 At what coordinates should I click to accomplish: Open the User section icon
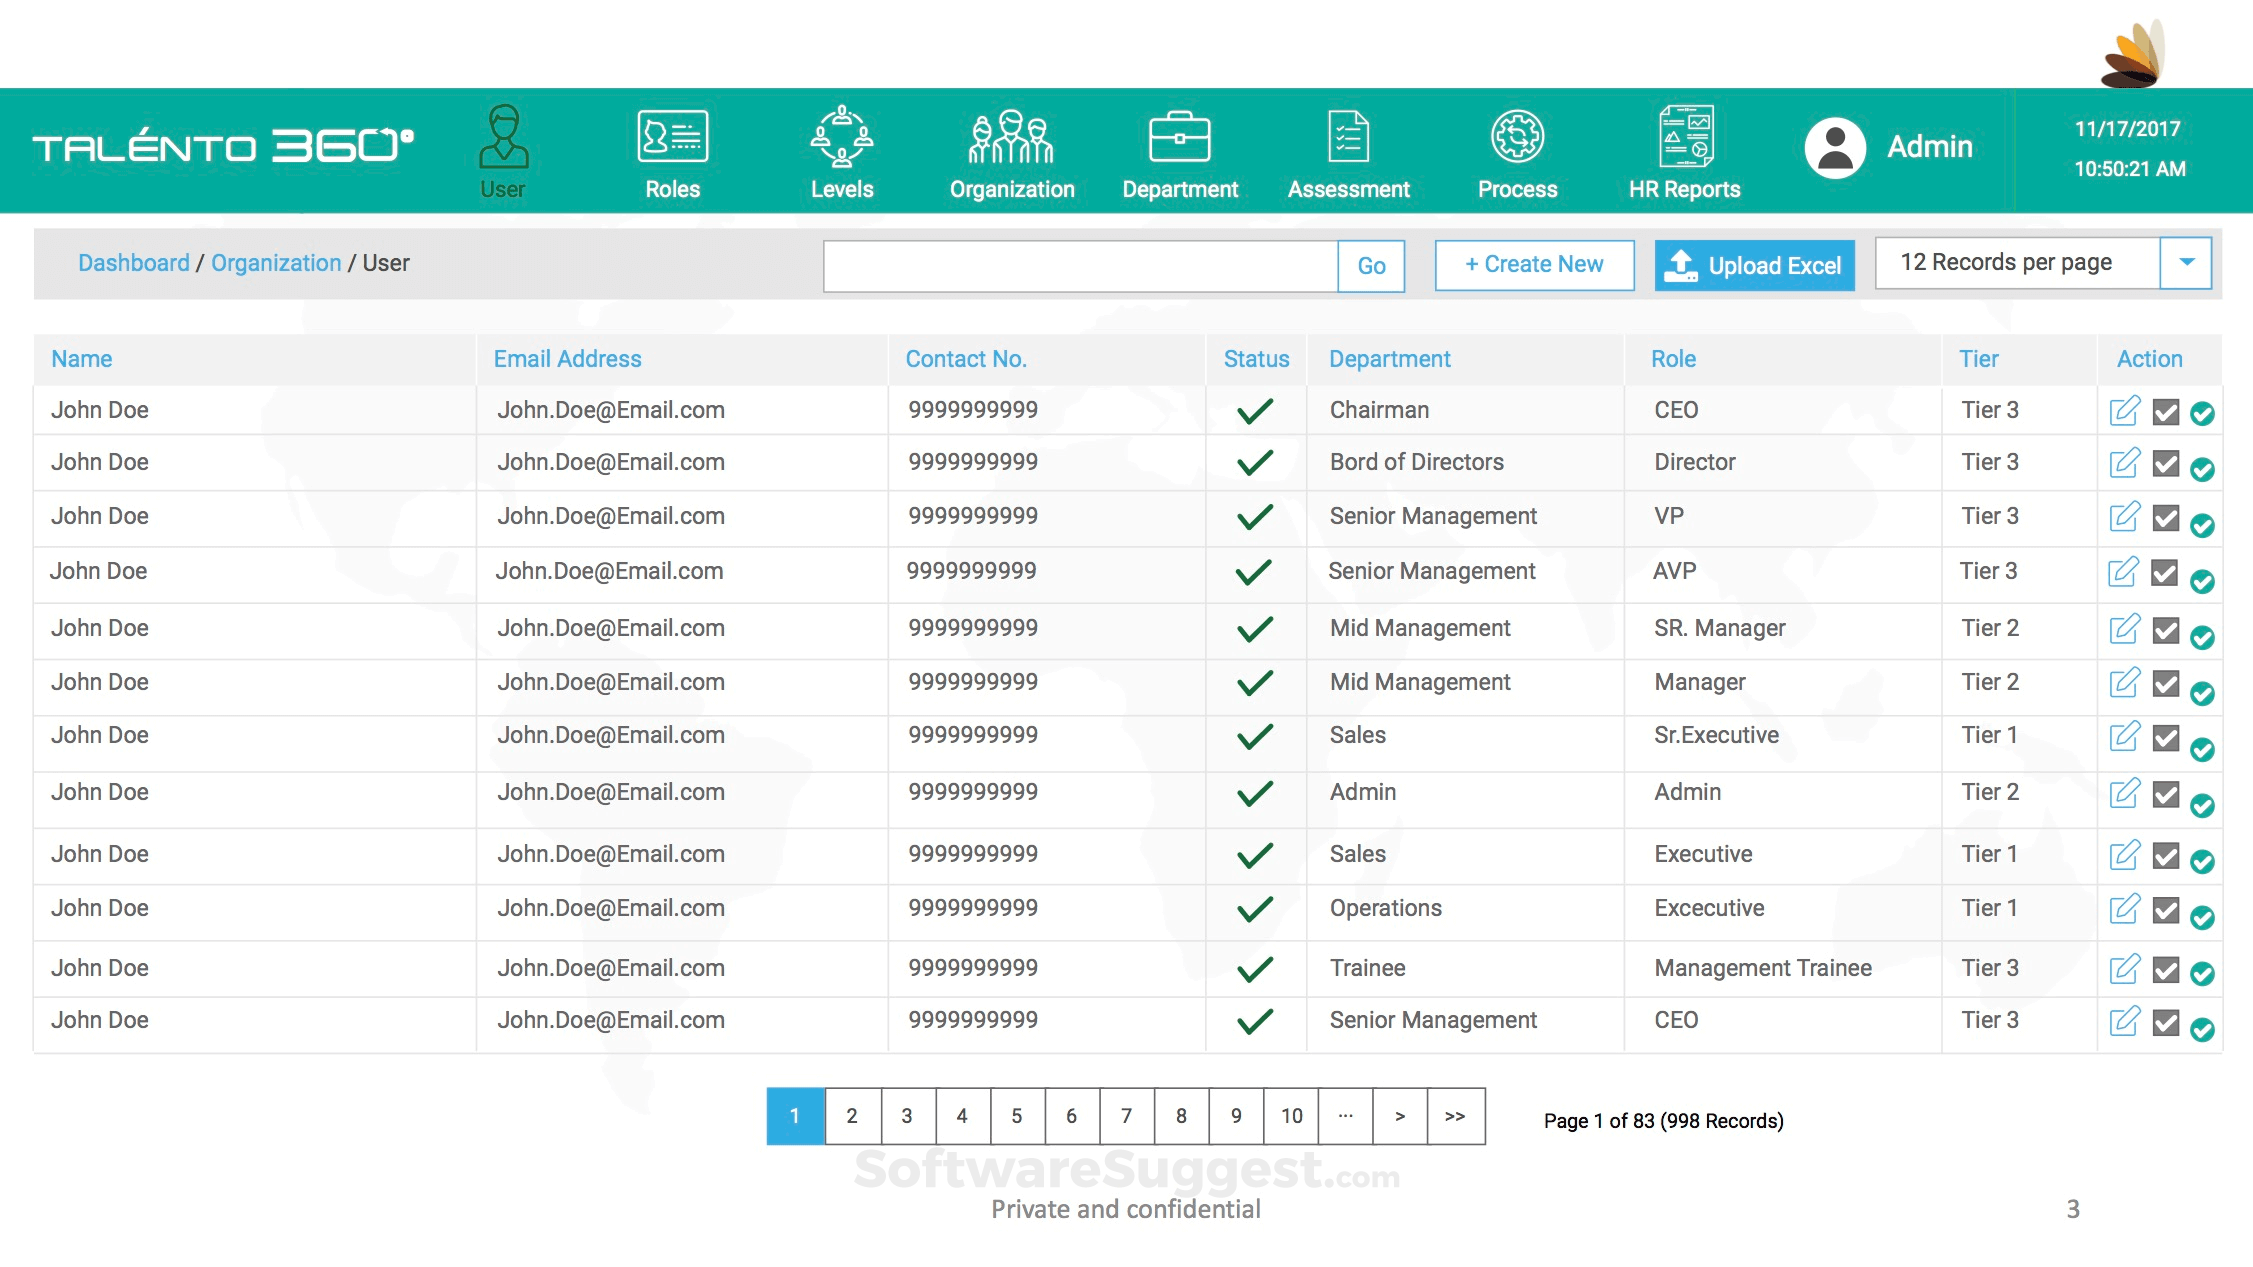(503, 138)
